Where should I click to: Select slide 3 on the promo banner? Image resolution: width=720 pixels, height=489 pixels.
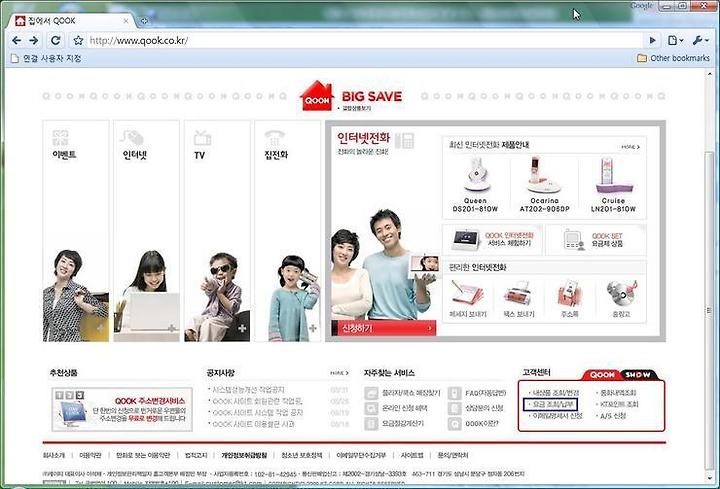[80, 395]
